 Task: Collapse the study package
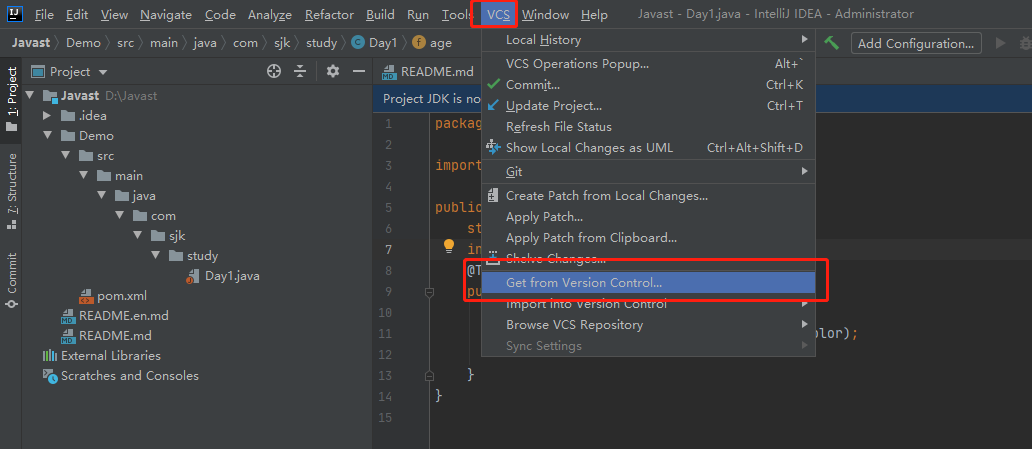click(155, 255)
